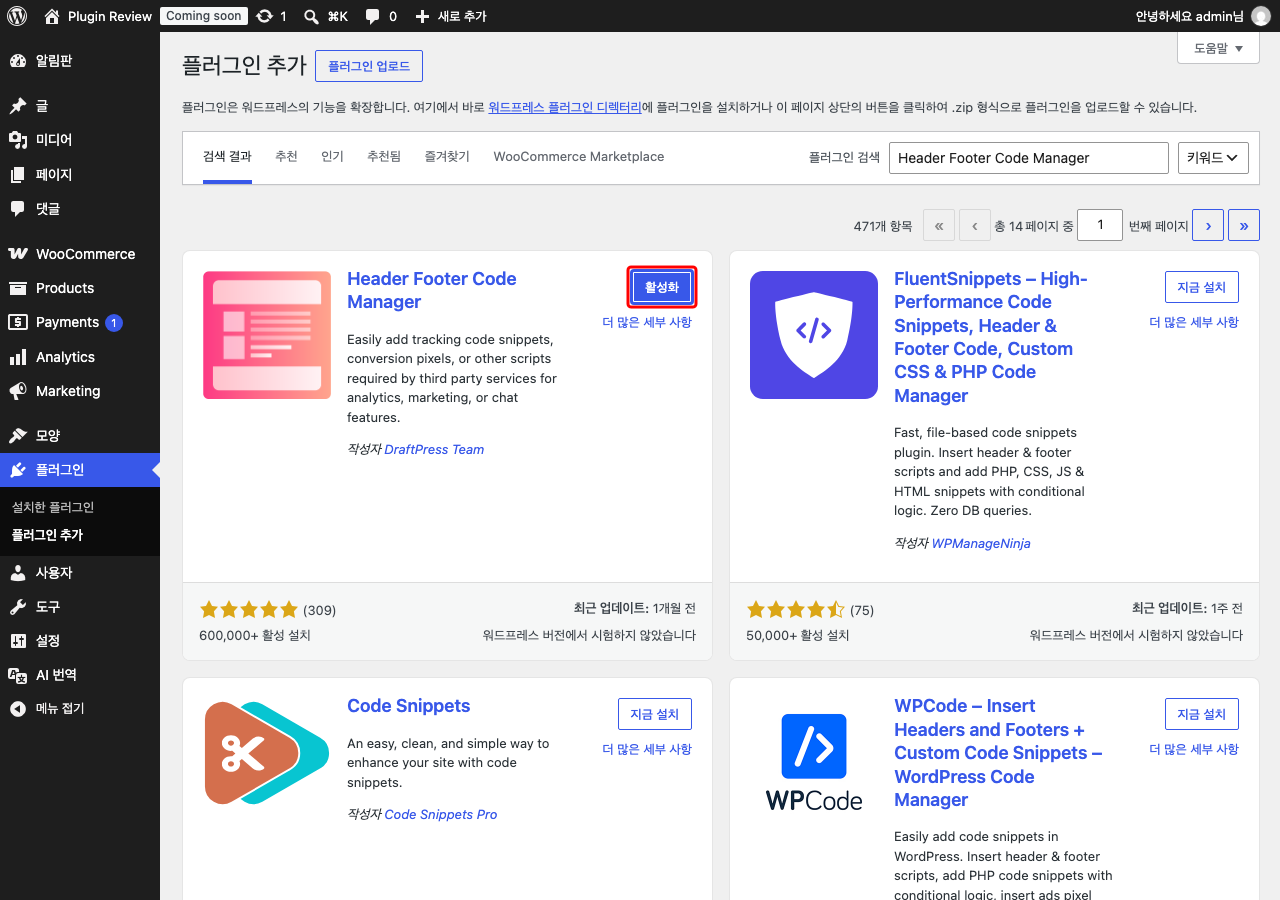Click the 글 pushpin icon

(17, 106)
